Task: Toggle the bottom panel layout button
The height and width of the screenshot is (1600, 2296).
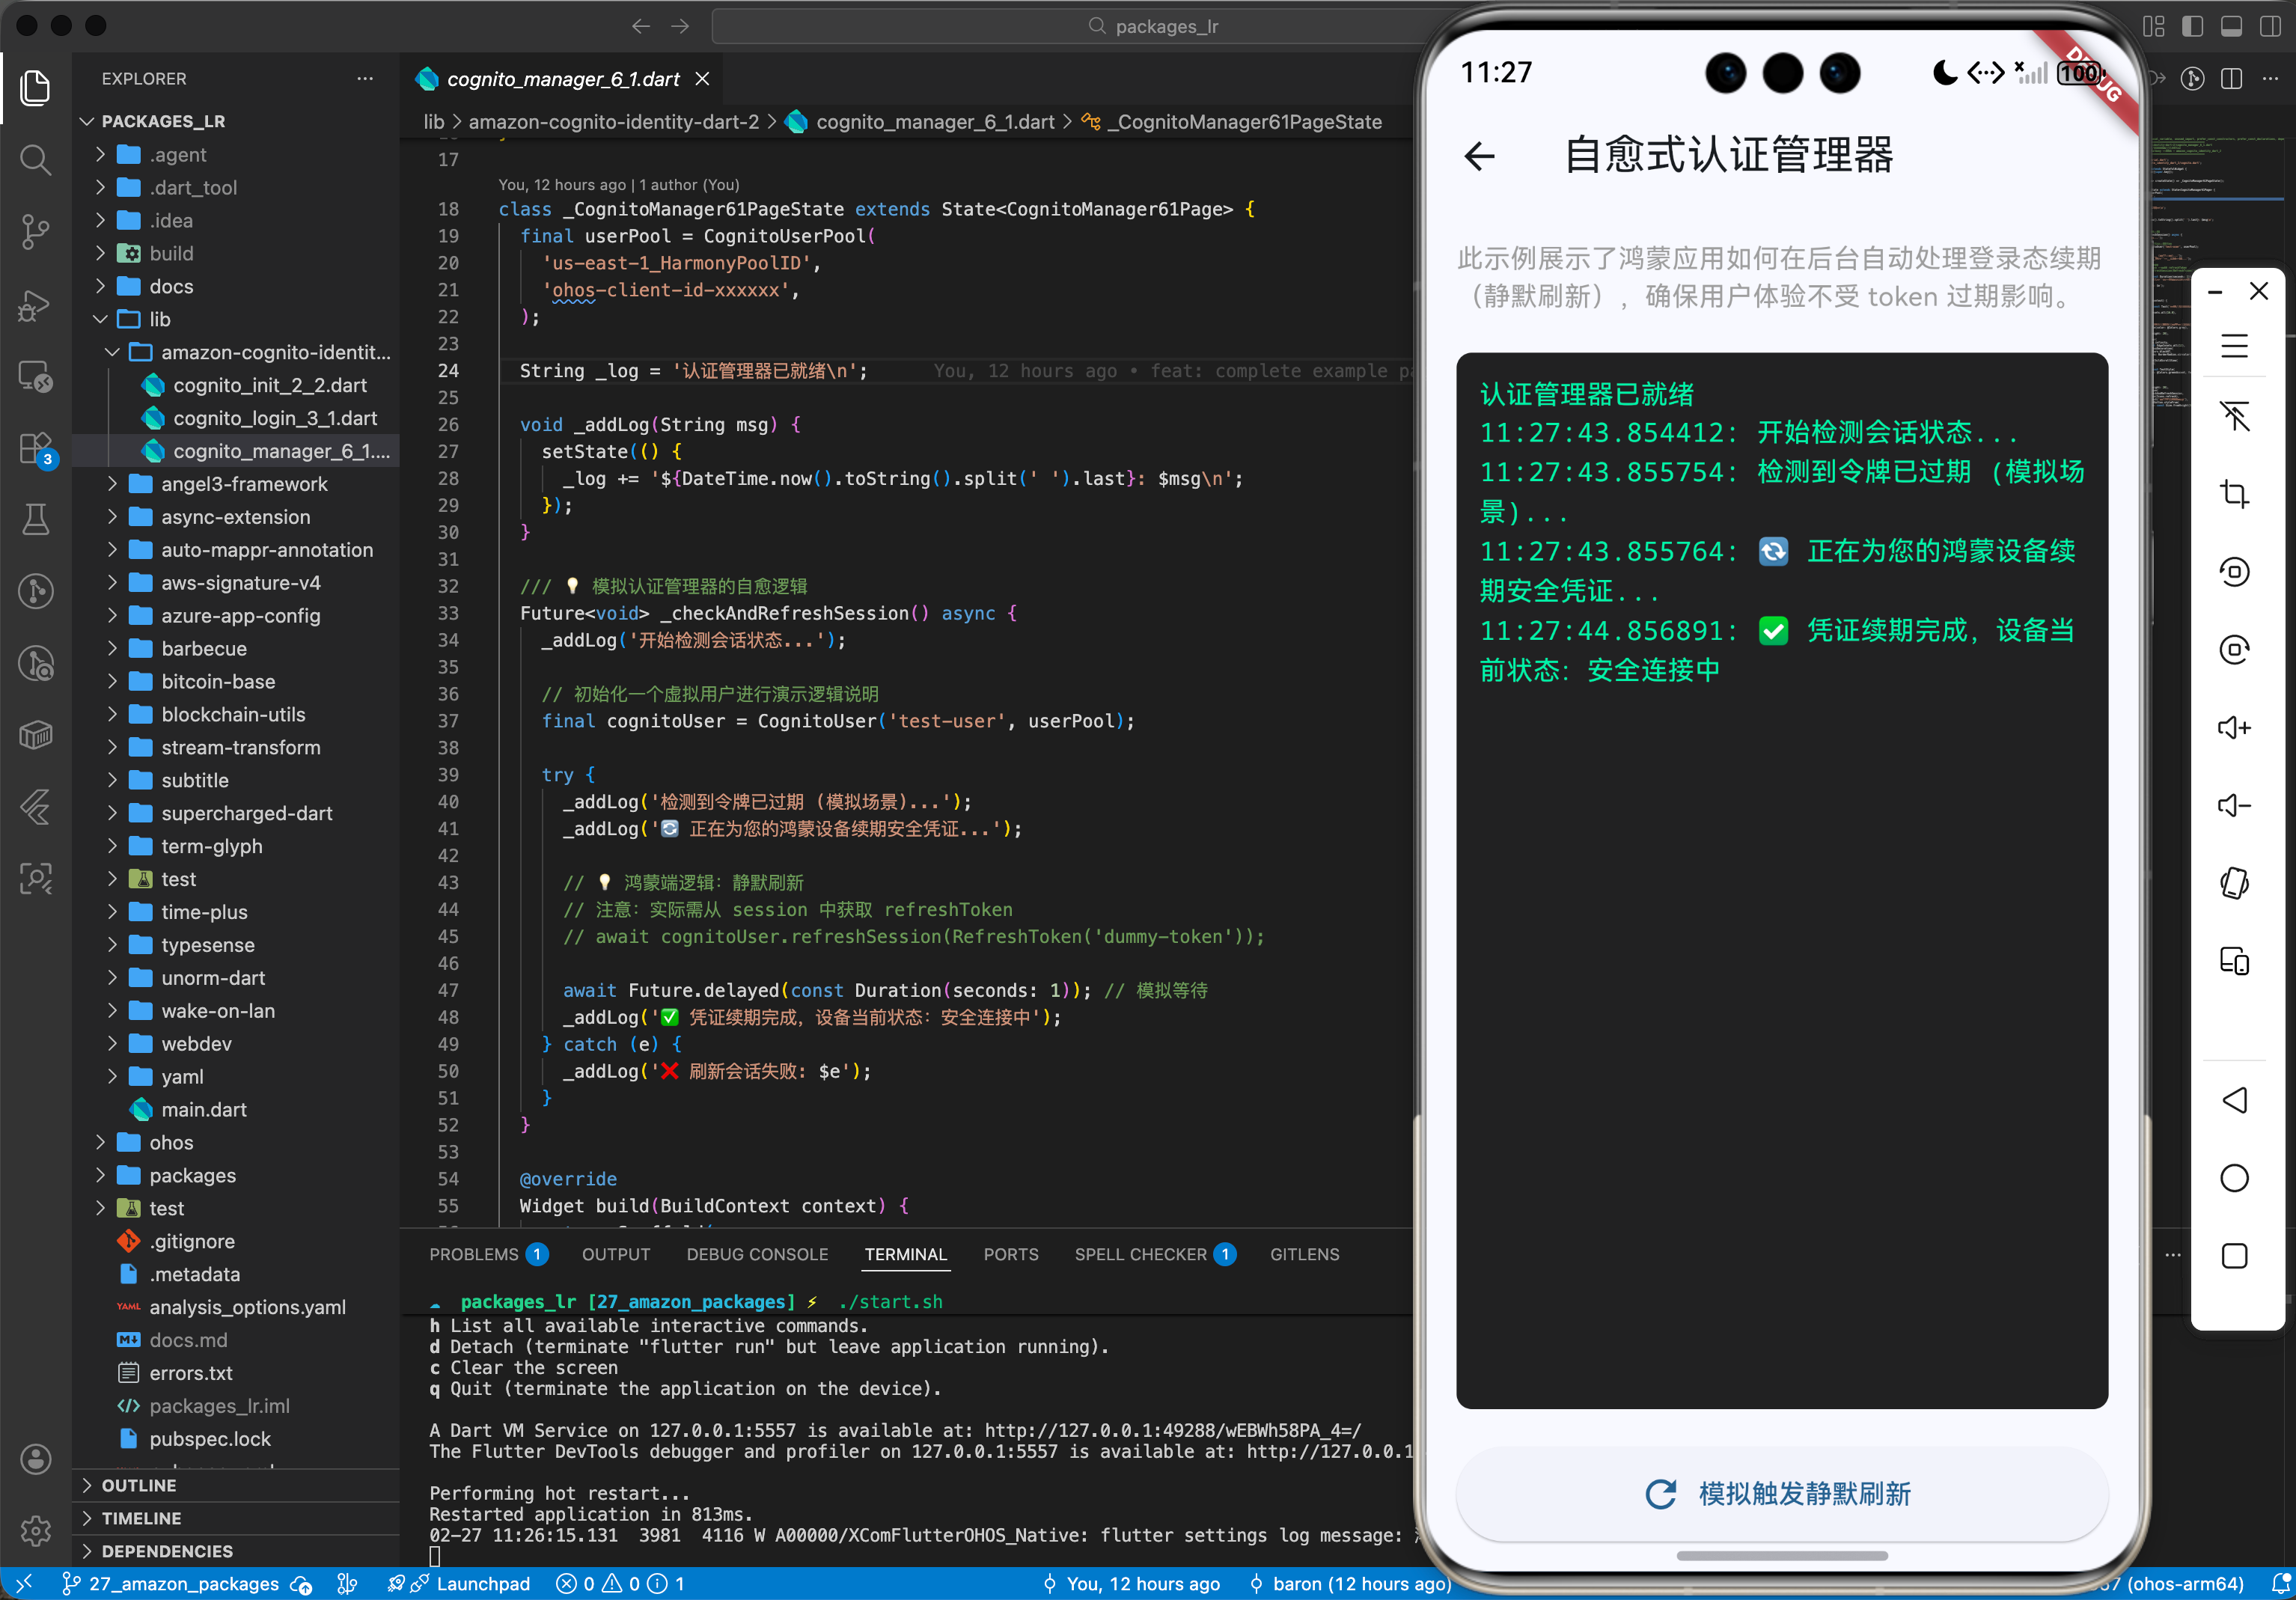Action: pos(2231,26)
